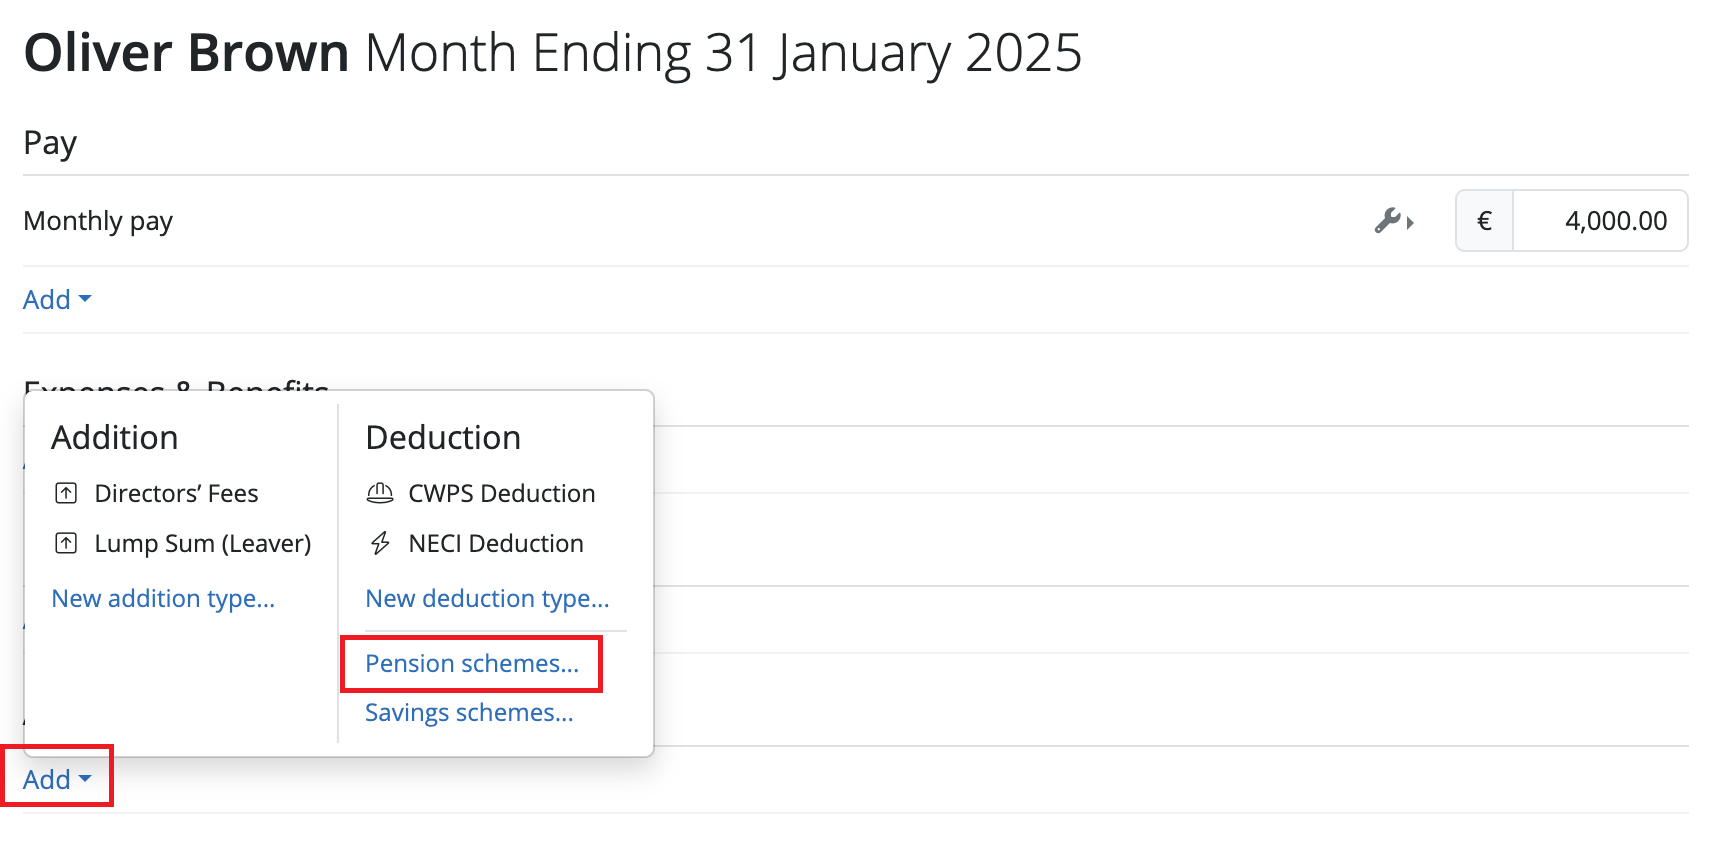Image resolution: width=1714 pixels, height=856 pixels.
Task: Click the upload icon beside Lump Sum (Leaver)
Action: click(66, 543)
